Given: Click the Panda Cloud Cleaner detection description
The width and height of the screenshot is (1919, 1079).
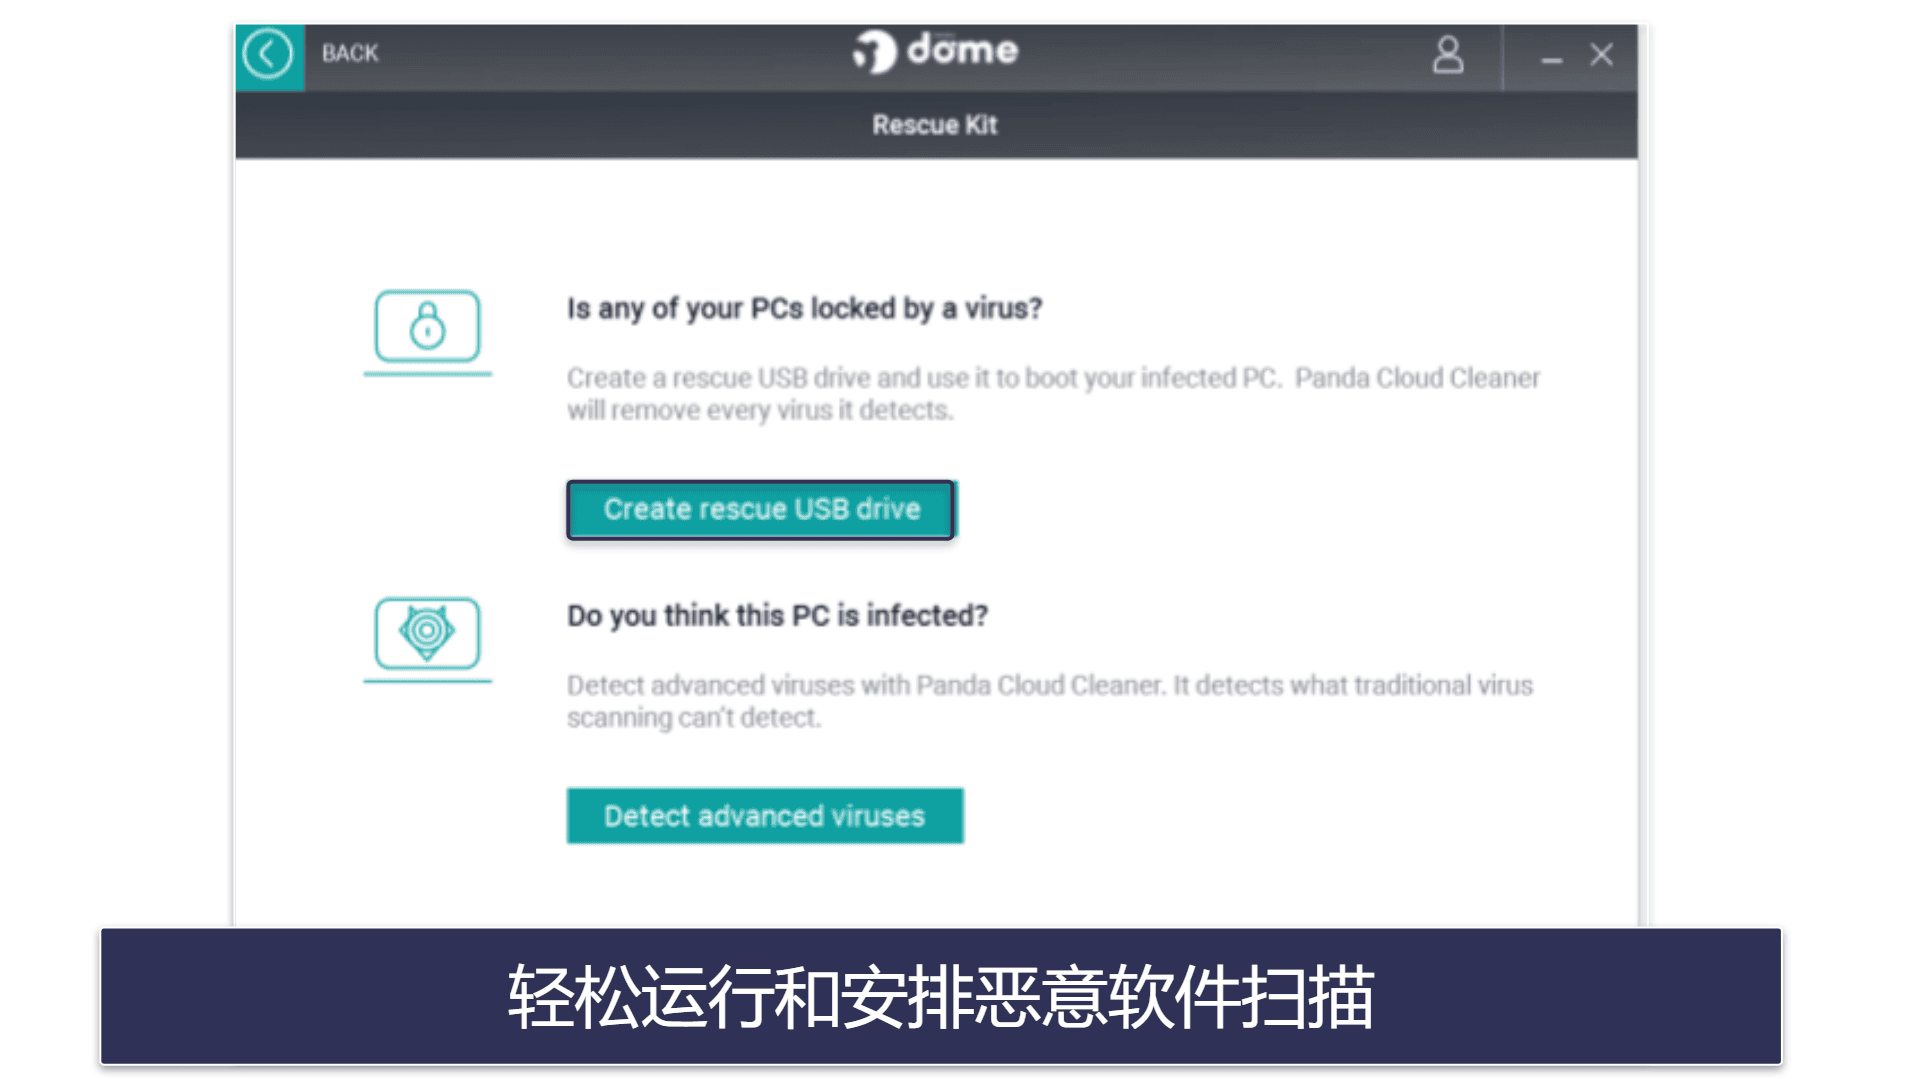Looking at the screenshot, I should 1049,701.
